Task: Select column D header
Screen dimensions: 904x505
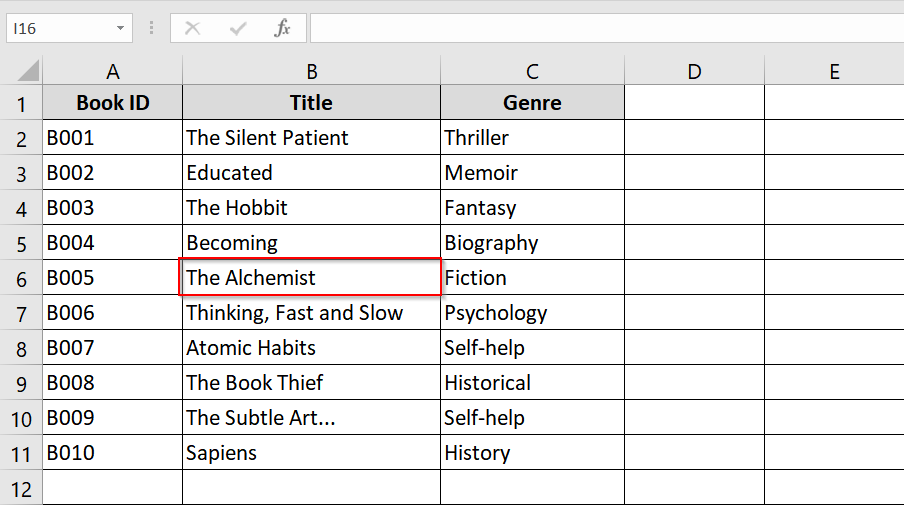Action: [x=694, y=71]
